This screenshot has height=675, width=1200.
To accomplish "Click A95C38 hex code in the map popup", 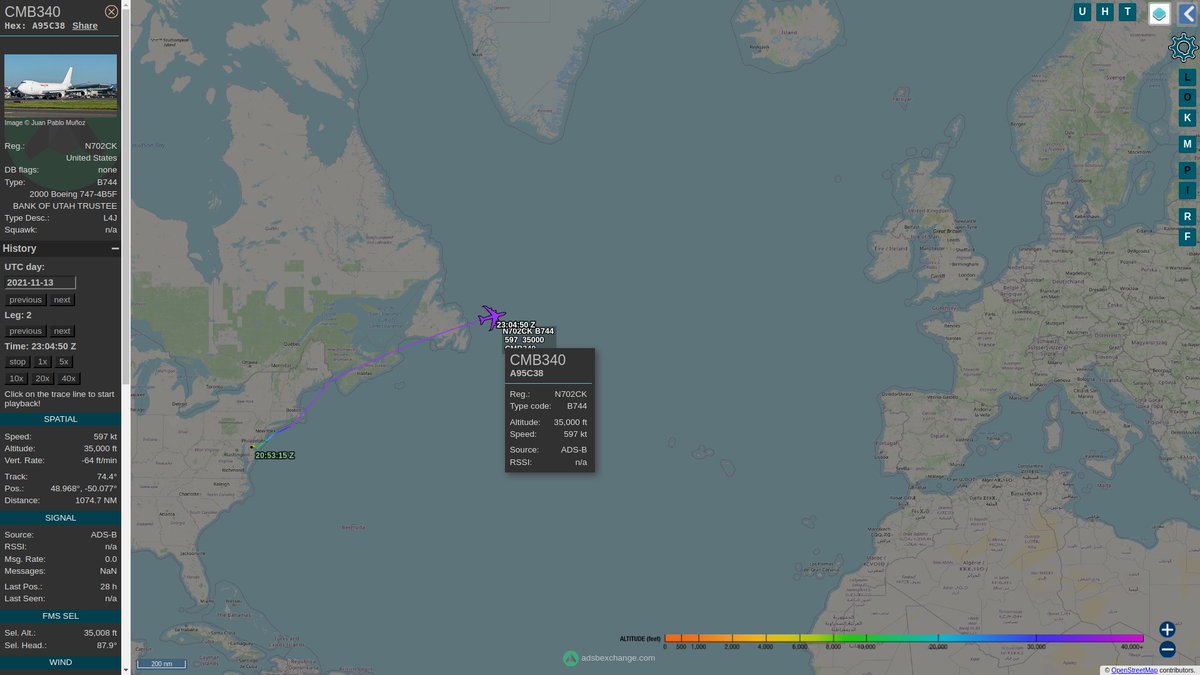I will 526,374.
